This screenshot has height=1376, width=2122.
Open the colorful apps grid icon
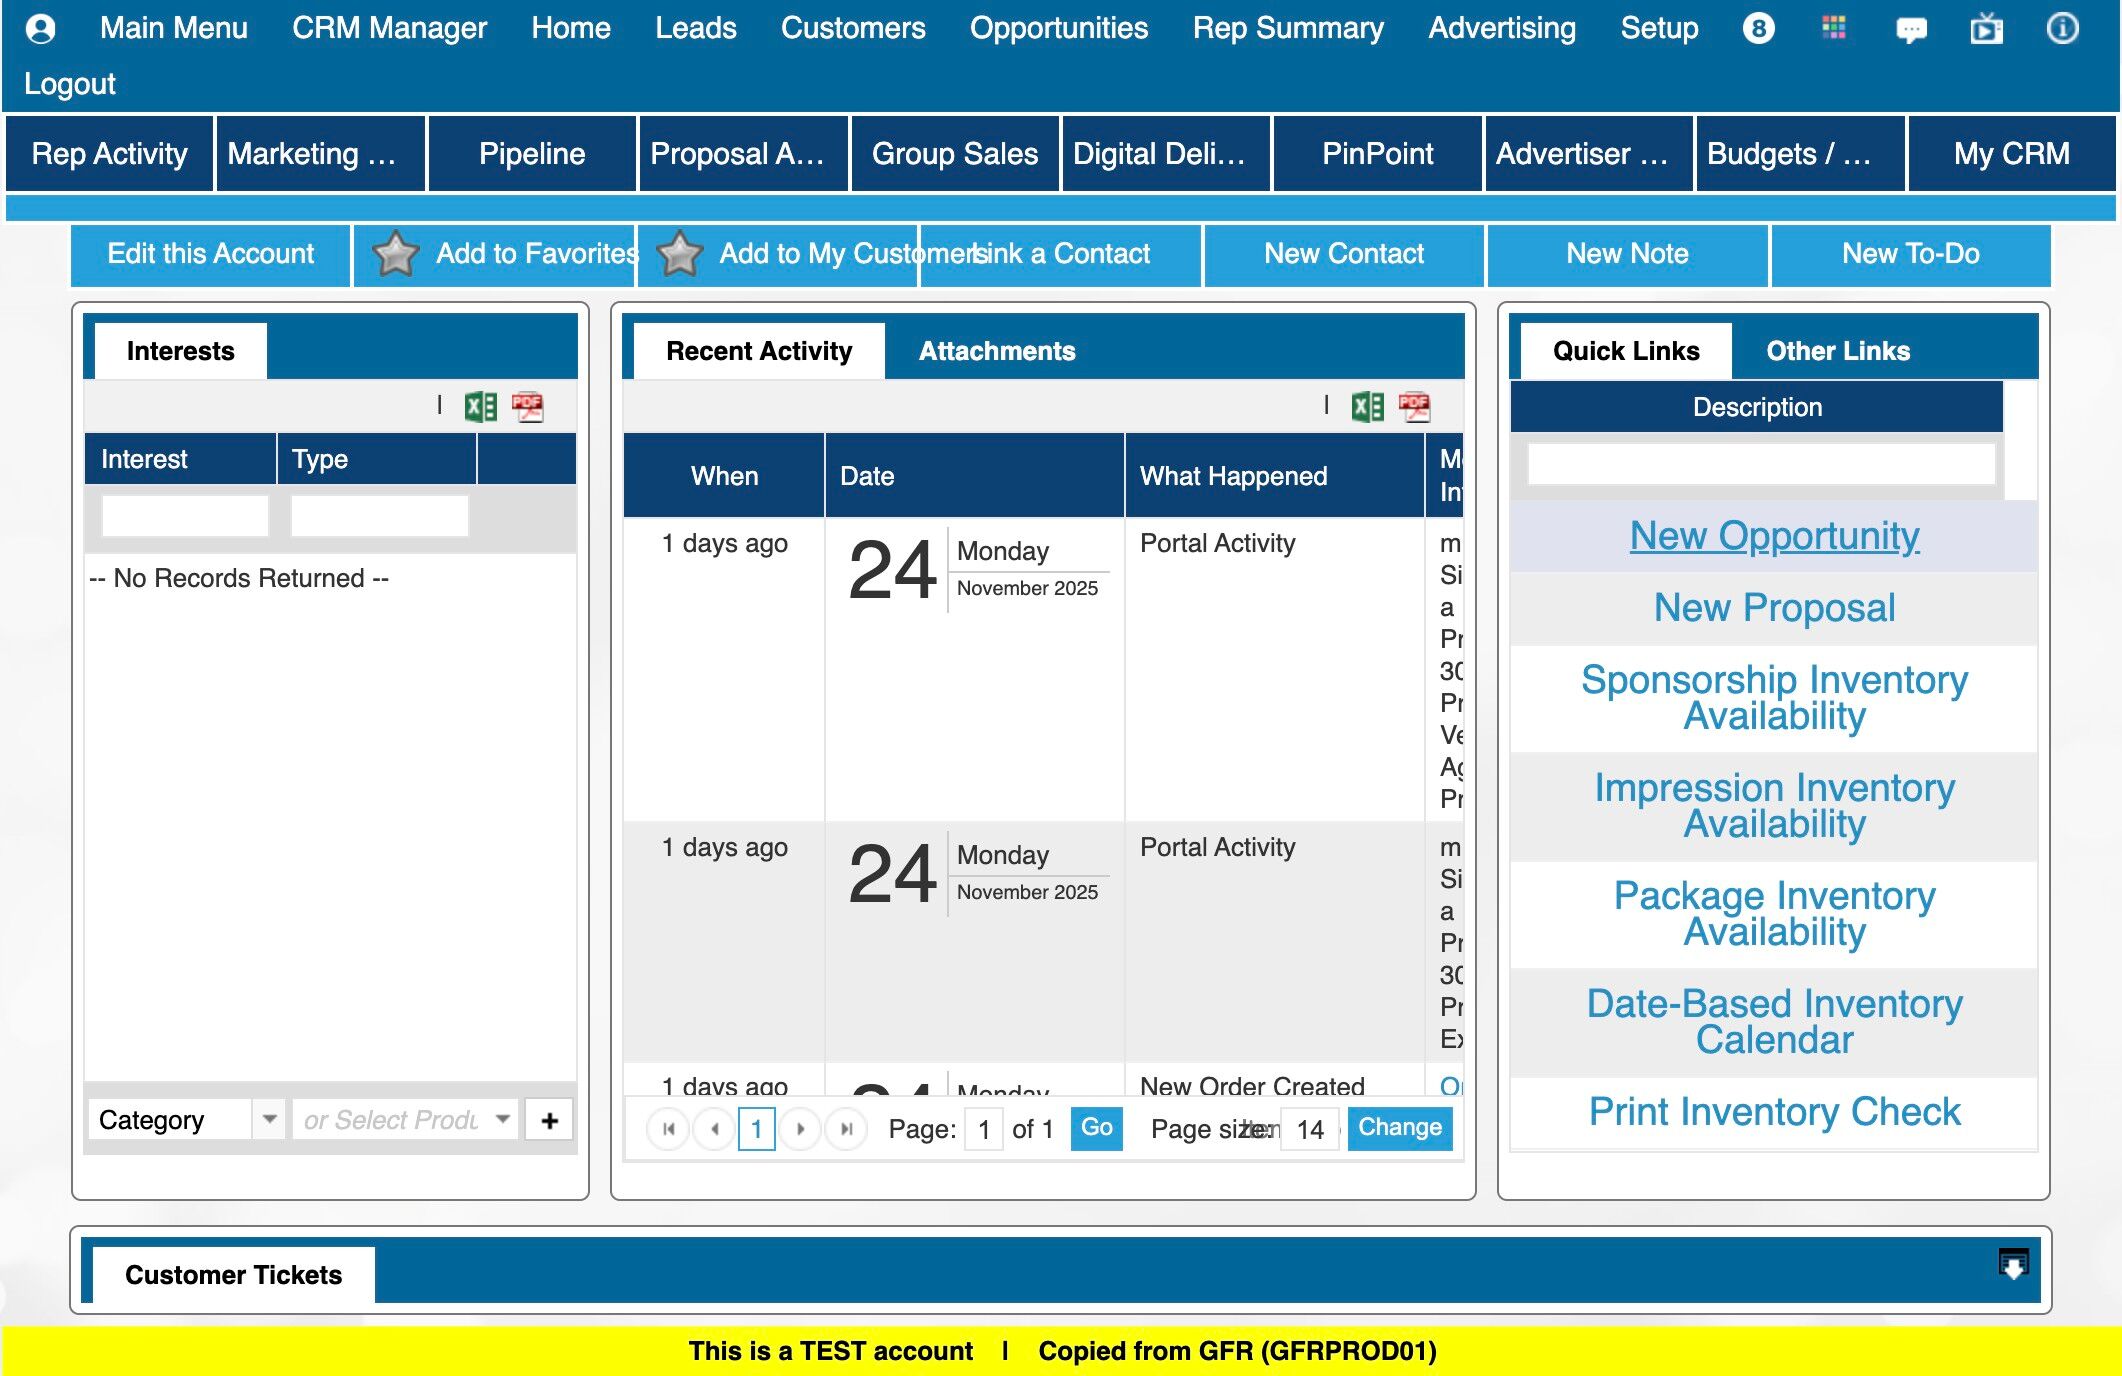(1833, 28)
